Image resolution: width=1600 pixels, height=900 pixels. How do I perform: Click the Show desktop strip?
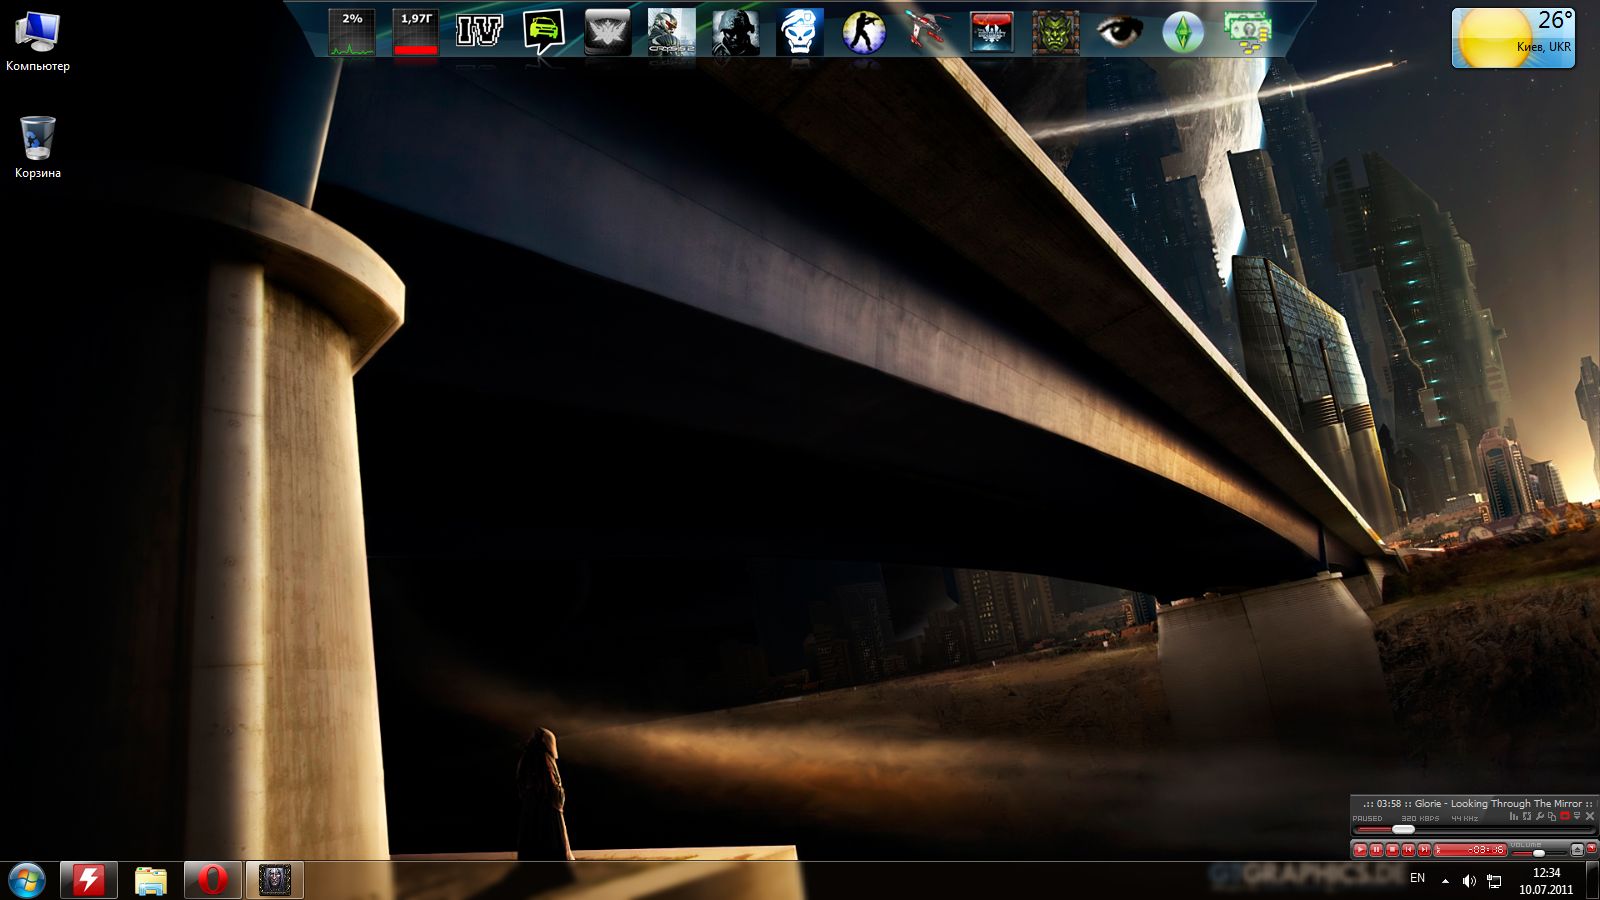click(1592, 880)
